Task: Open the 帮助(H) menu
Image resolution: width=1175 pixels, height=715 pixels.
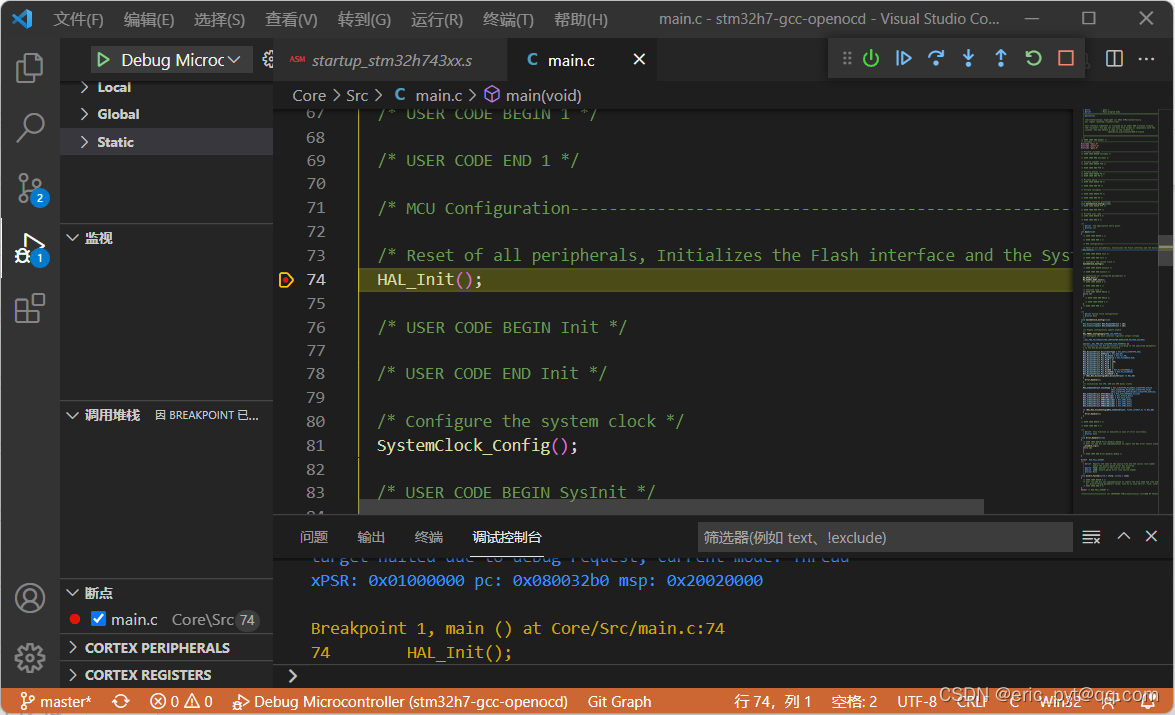Action: 581,19
